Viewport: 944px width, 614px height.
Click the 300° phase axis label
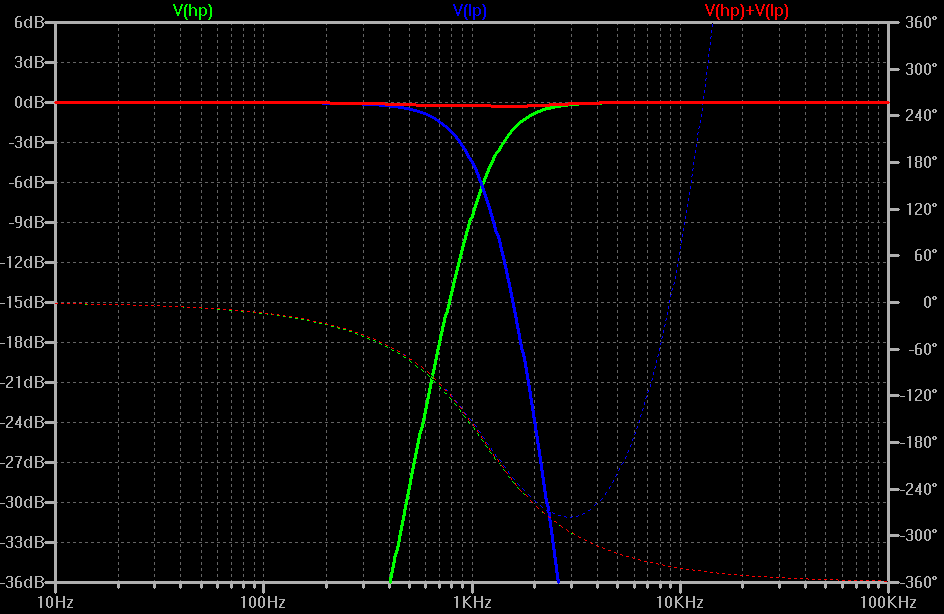click(921, 69)
